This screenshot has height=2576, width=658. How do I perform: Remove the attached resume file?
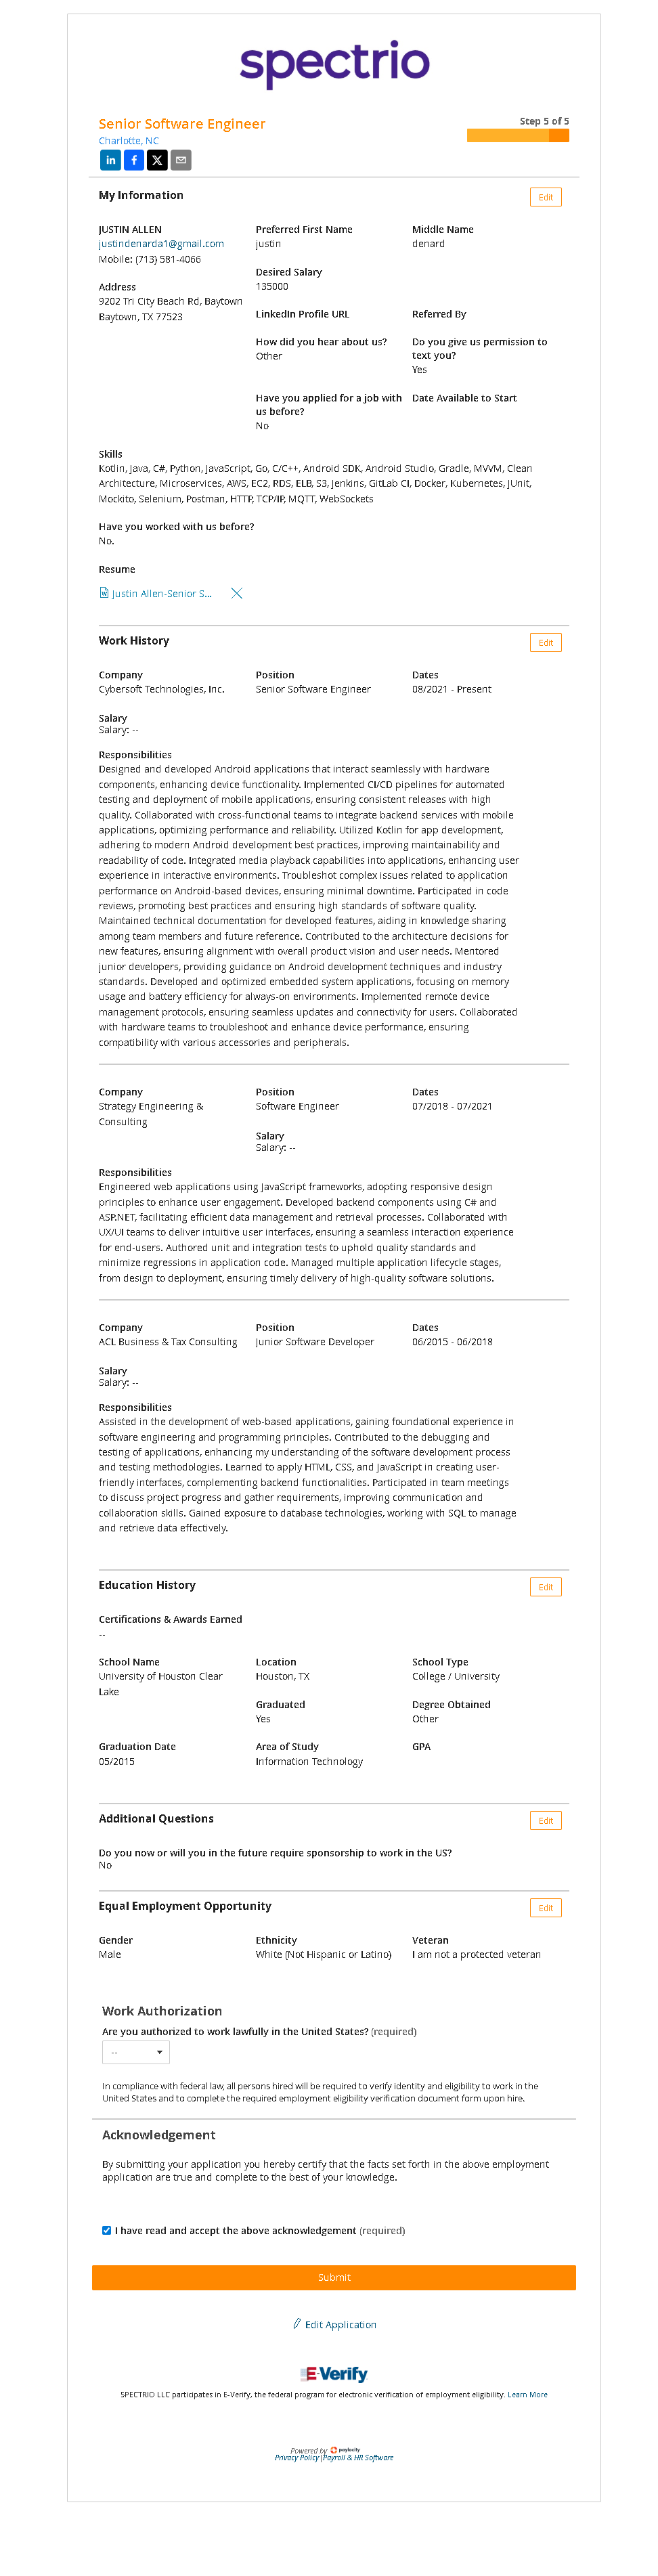click(237, 593)
